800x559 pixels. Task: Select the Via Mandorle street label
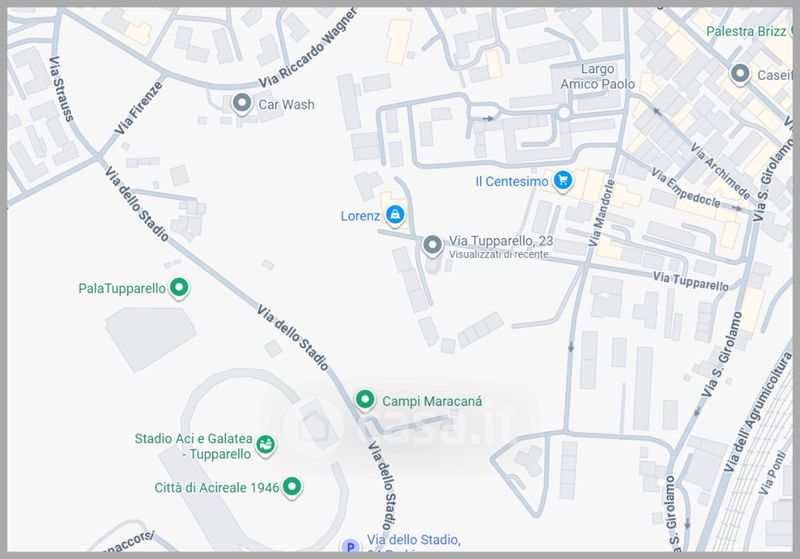[602, 213]
